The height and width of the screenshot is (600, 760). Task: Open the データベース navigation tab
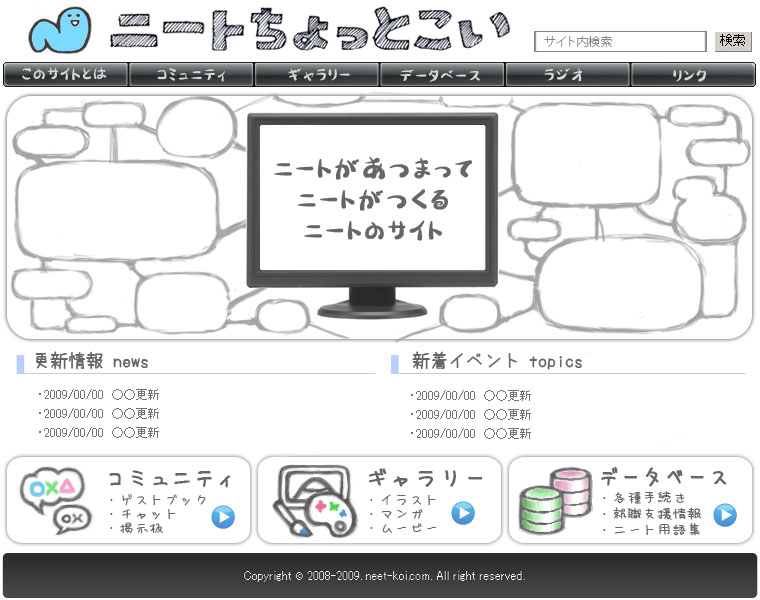pyautogui.click(x=442, y=75)
